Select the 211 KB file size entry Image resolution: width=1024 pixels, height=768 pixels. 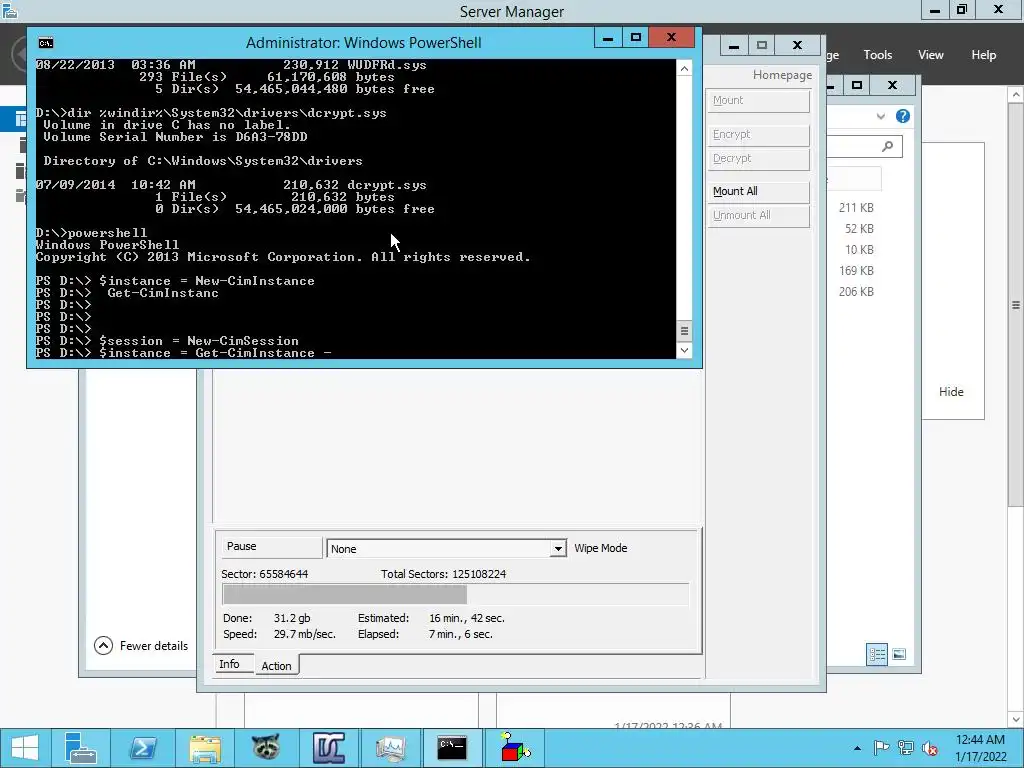[856, 208]
